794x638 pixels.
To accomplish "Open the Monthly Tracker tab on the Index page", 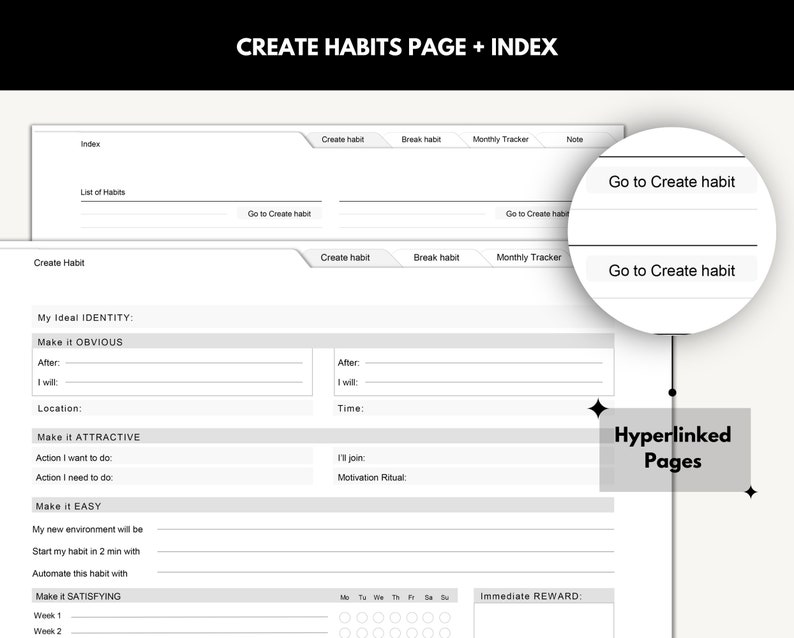I will point(500,139).
